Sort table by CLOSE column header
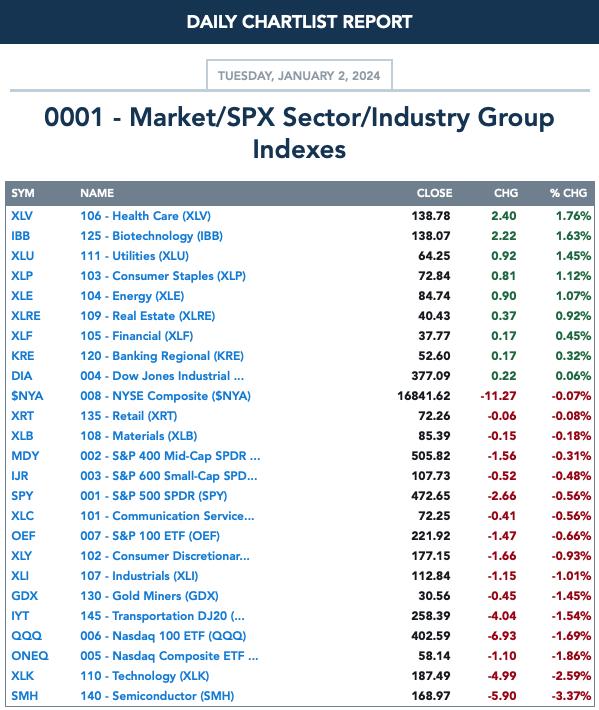This screenshot has width=599, height=710. [434, 193]
